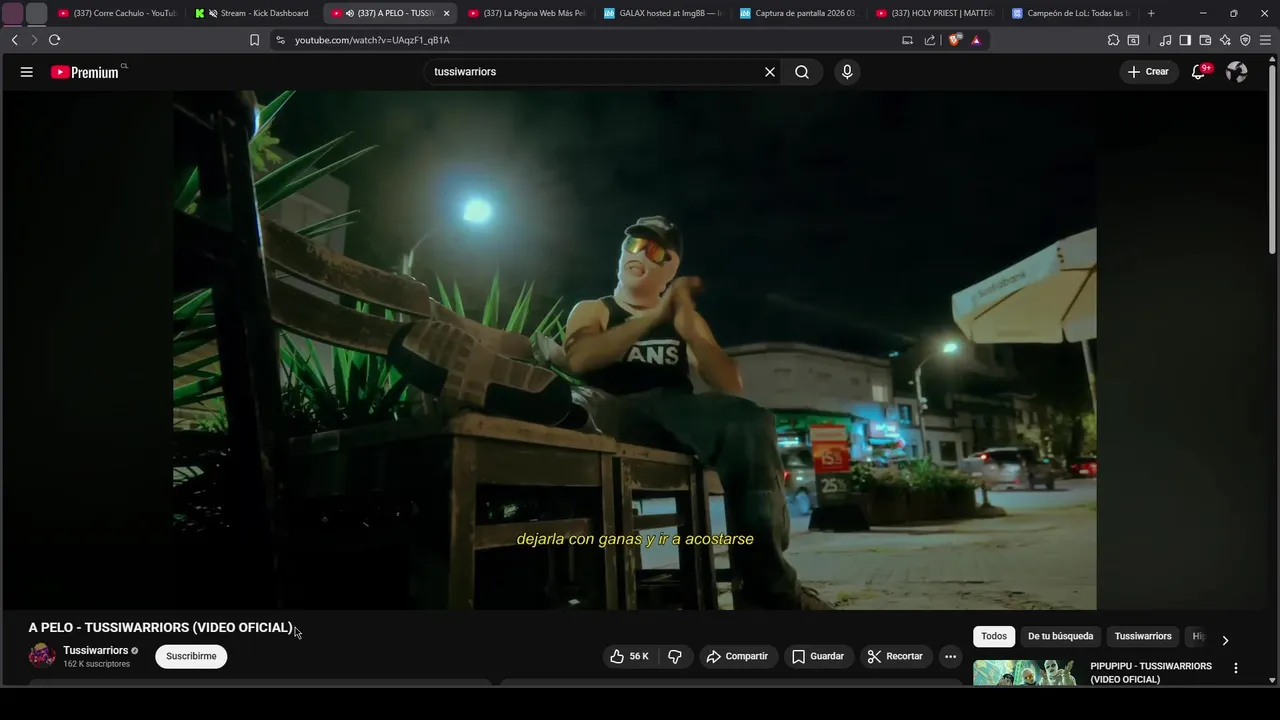
Task: Click the Crear button
Action: [x=1148, y=72]
